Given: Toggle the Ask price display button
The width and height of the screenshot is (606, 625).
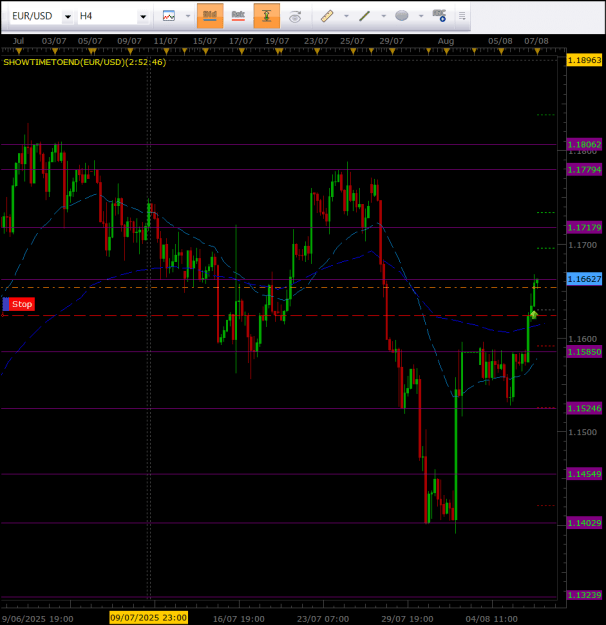Looking at the screenshot, I should [238, 16].
